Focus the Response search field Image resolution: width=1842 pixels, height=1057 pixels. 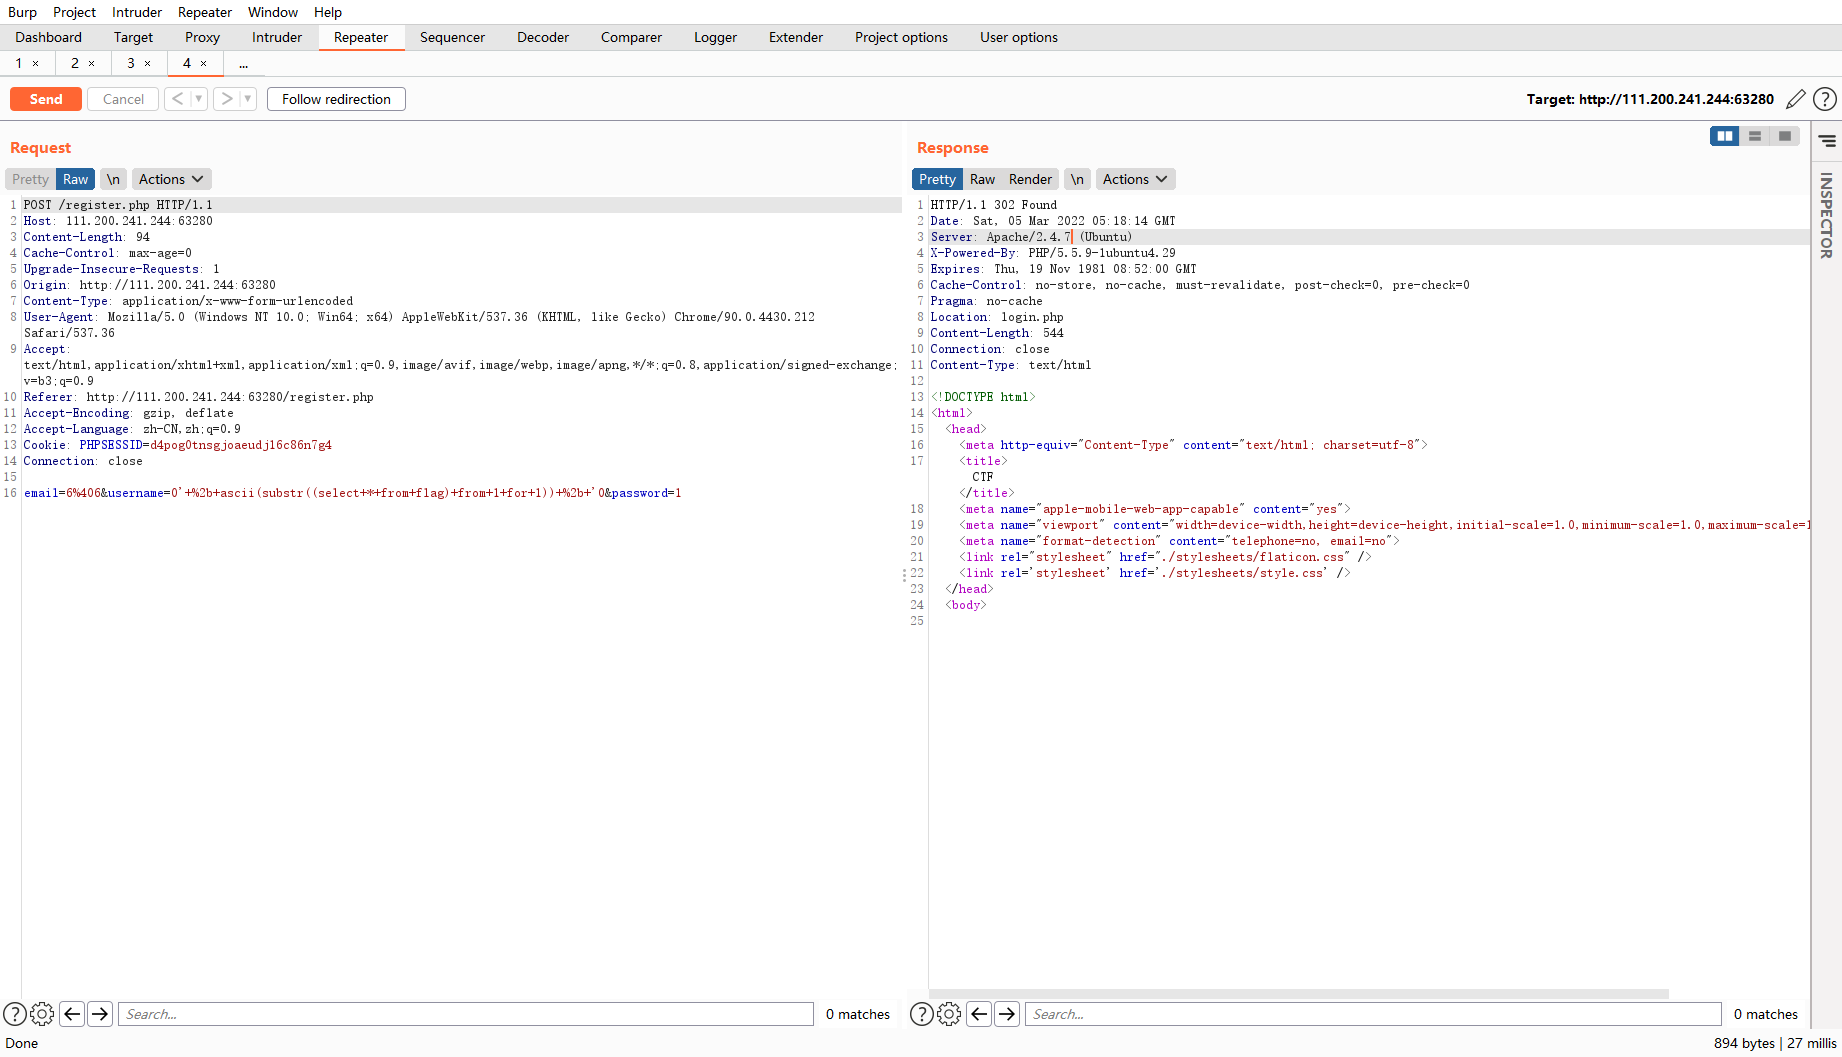click(x=1373, y=1014)
